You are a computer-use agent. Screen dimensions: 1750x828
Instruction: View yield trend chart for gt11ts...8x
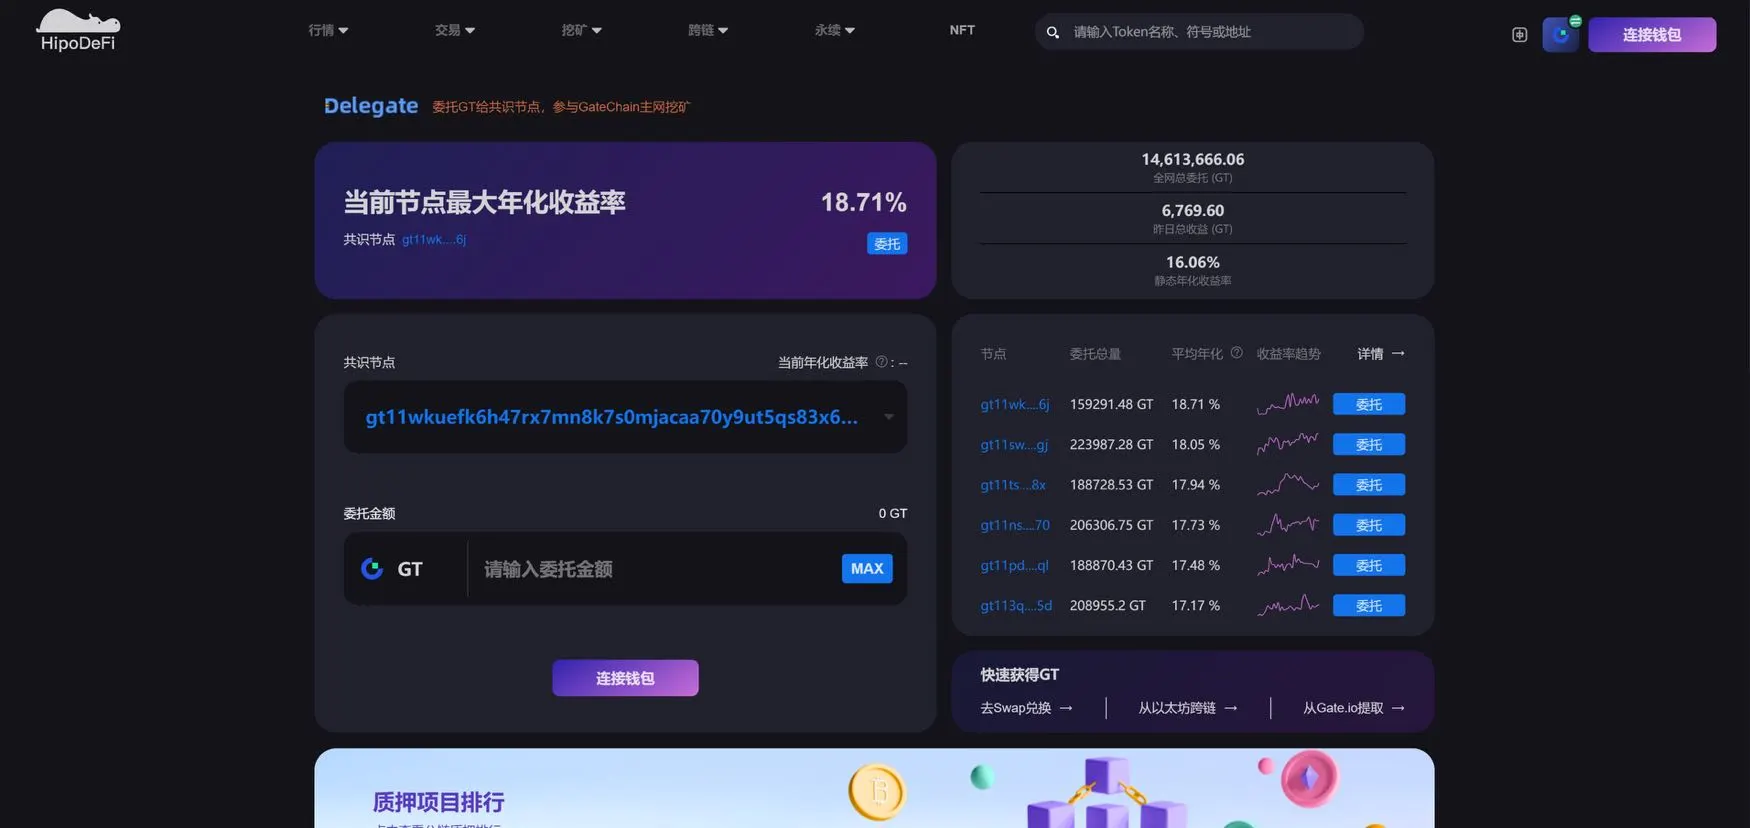[1288, 485]
